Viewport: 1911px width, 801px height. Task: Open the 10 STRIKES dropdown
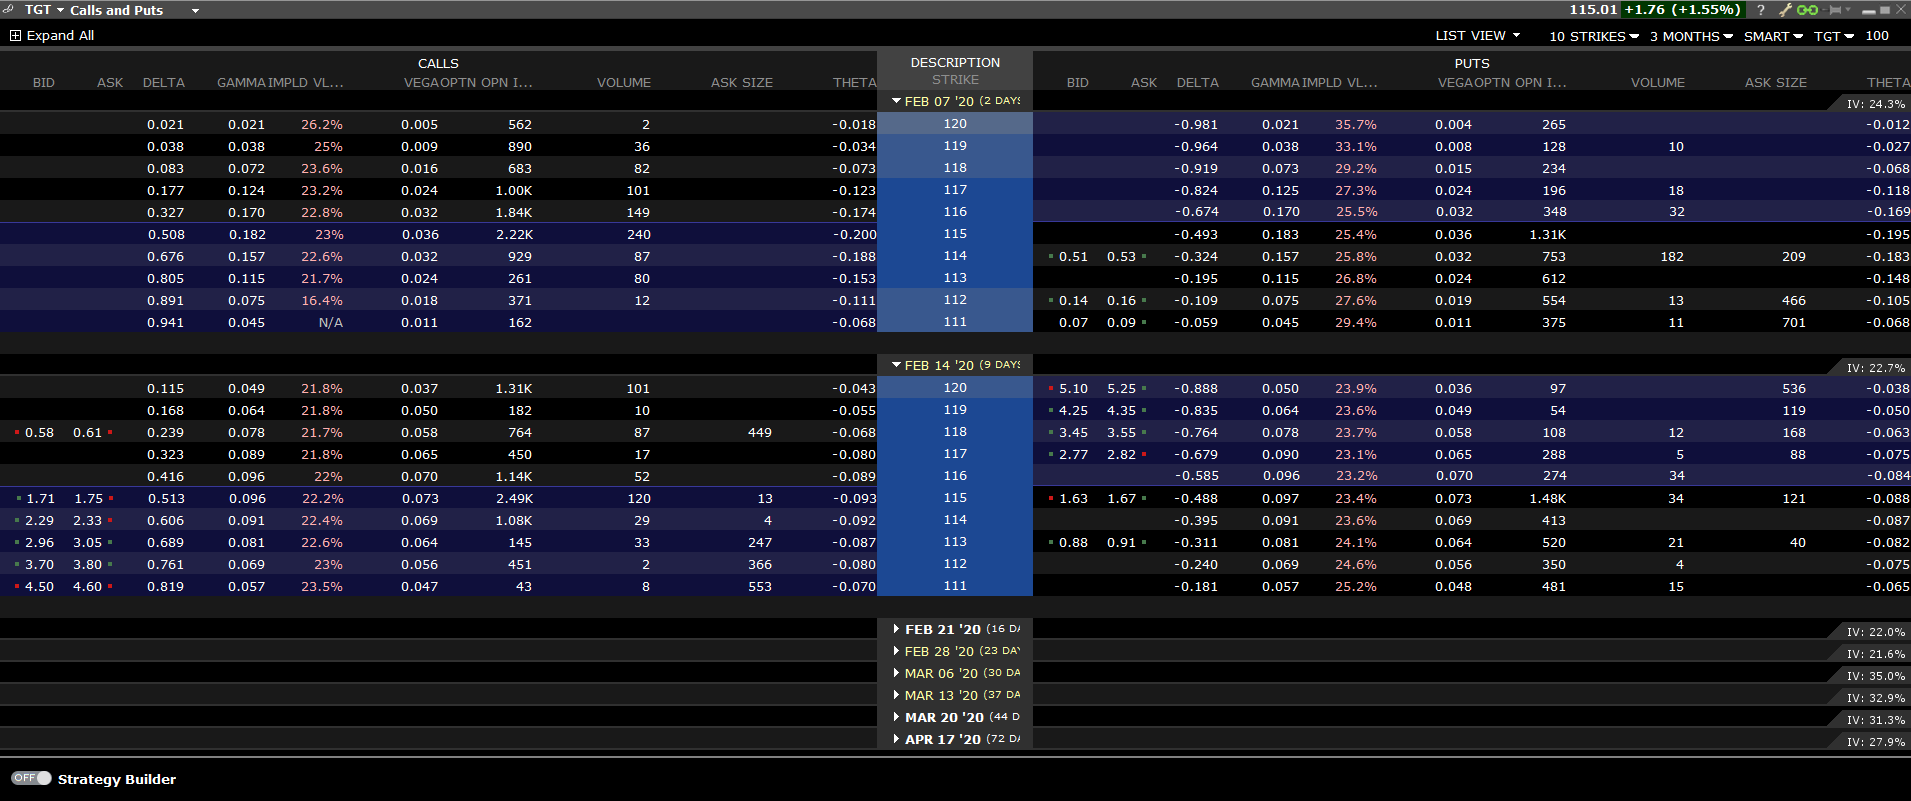click(1594, 36)
